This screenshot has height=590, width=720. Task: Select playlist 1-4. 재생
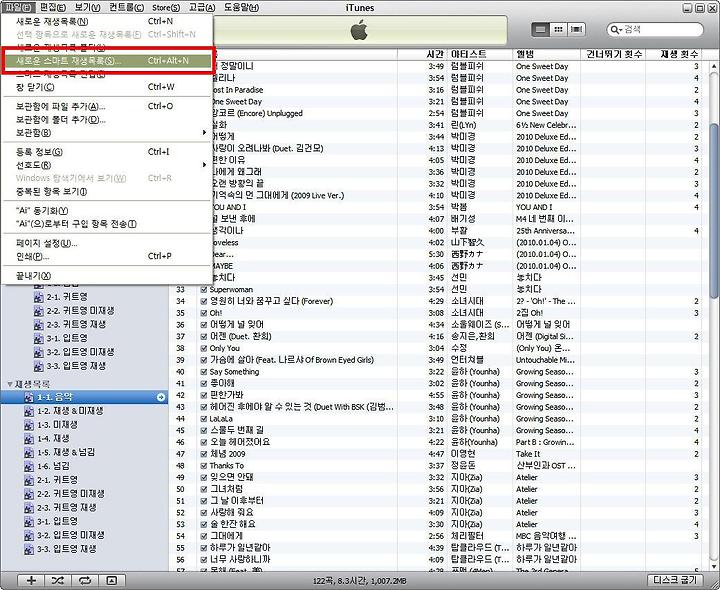[x=53, y=438]
